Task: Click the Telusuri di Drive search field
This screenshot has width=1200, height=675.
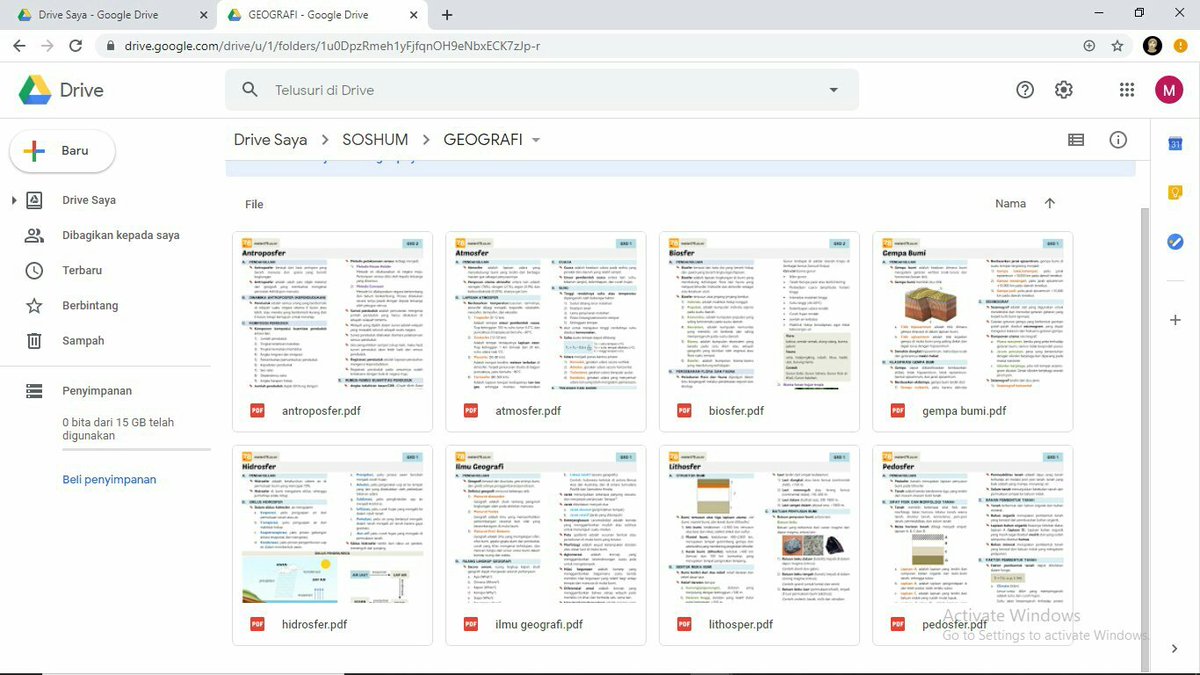Action: coord(540,90)
